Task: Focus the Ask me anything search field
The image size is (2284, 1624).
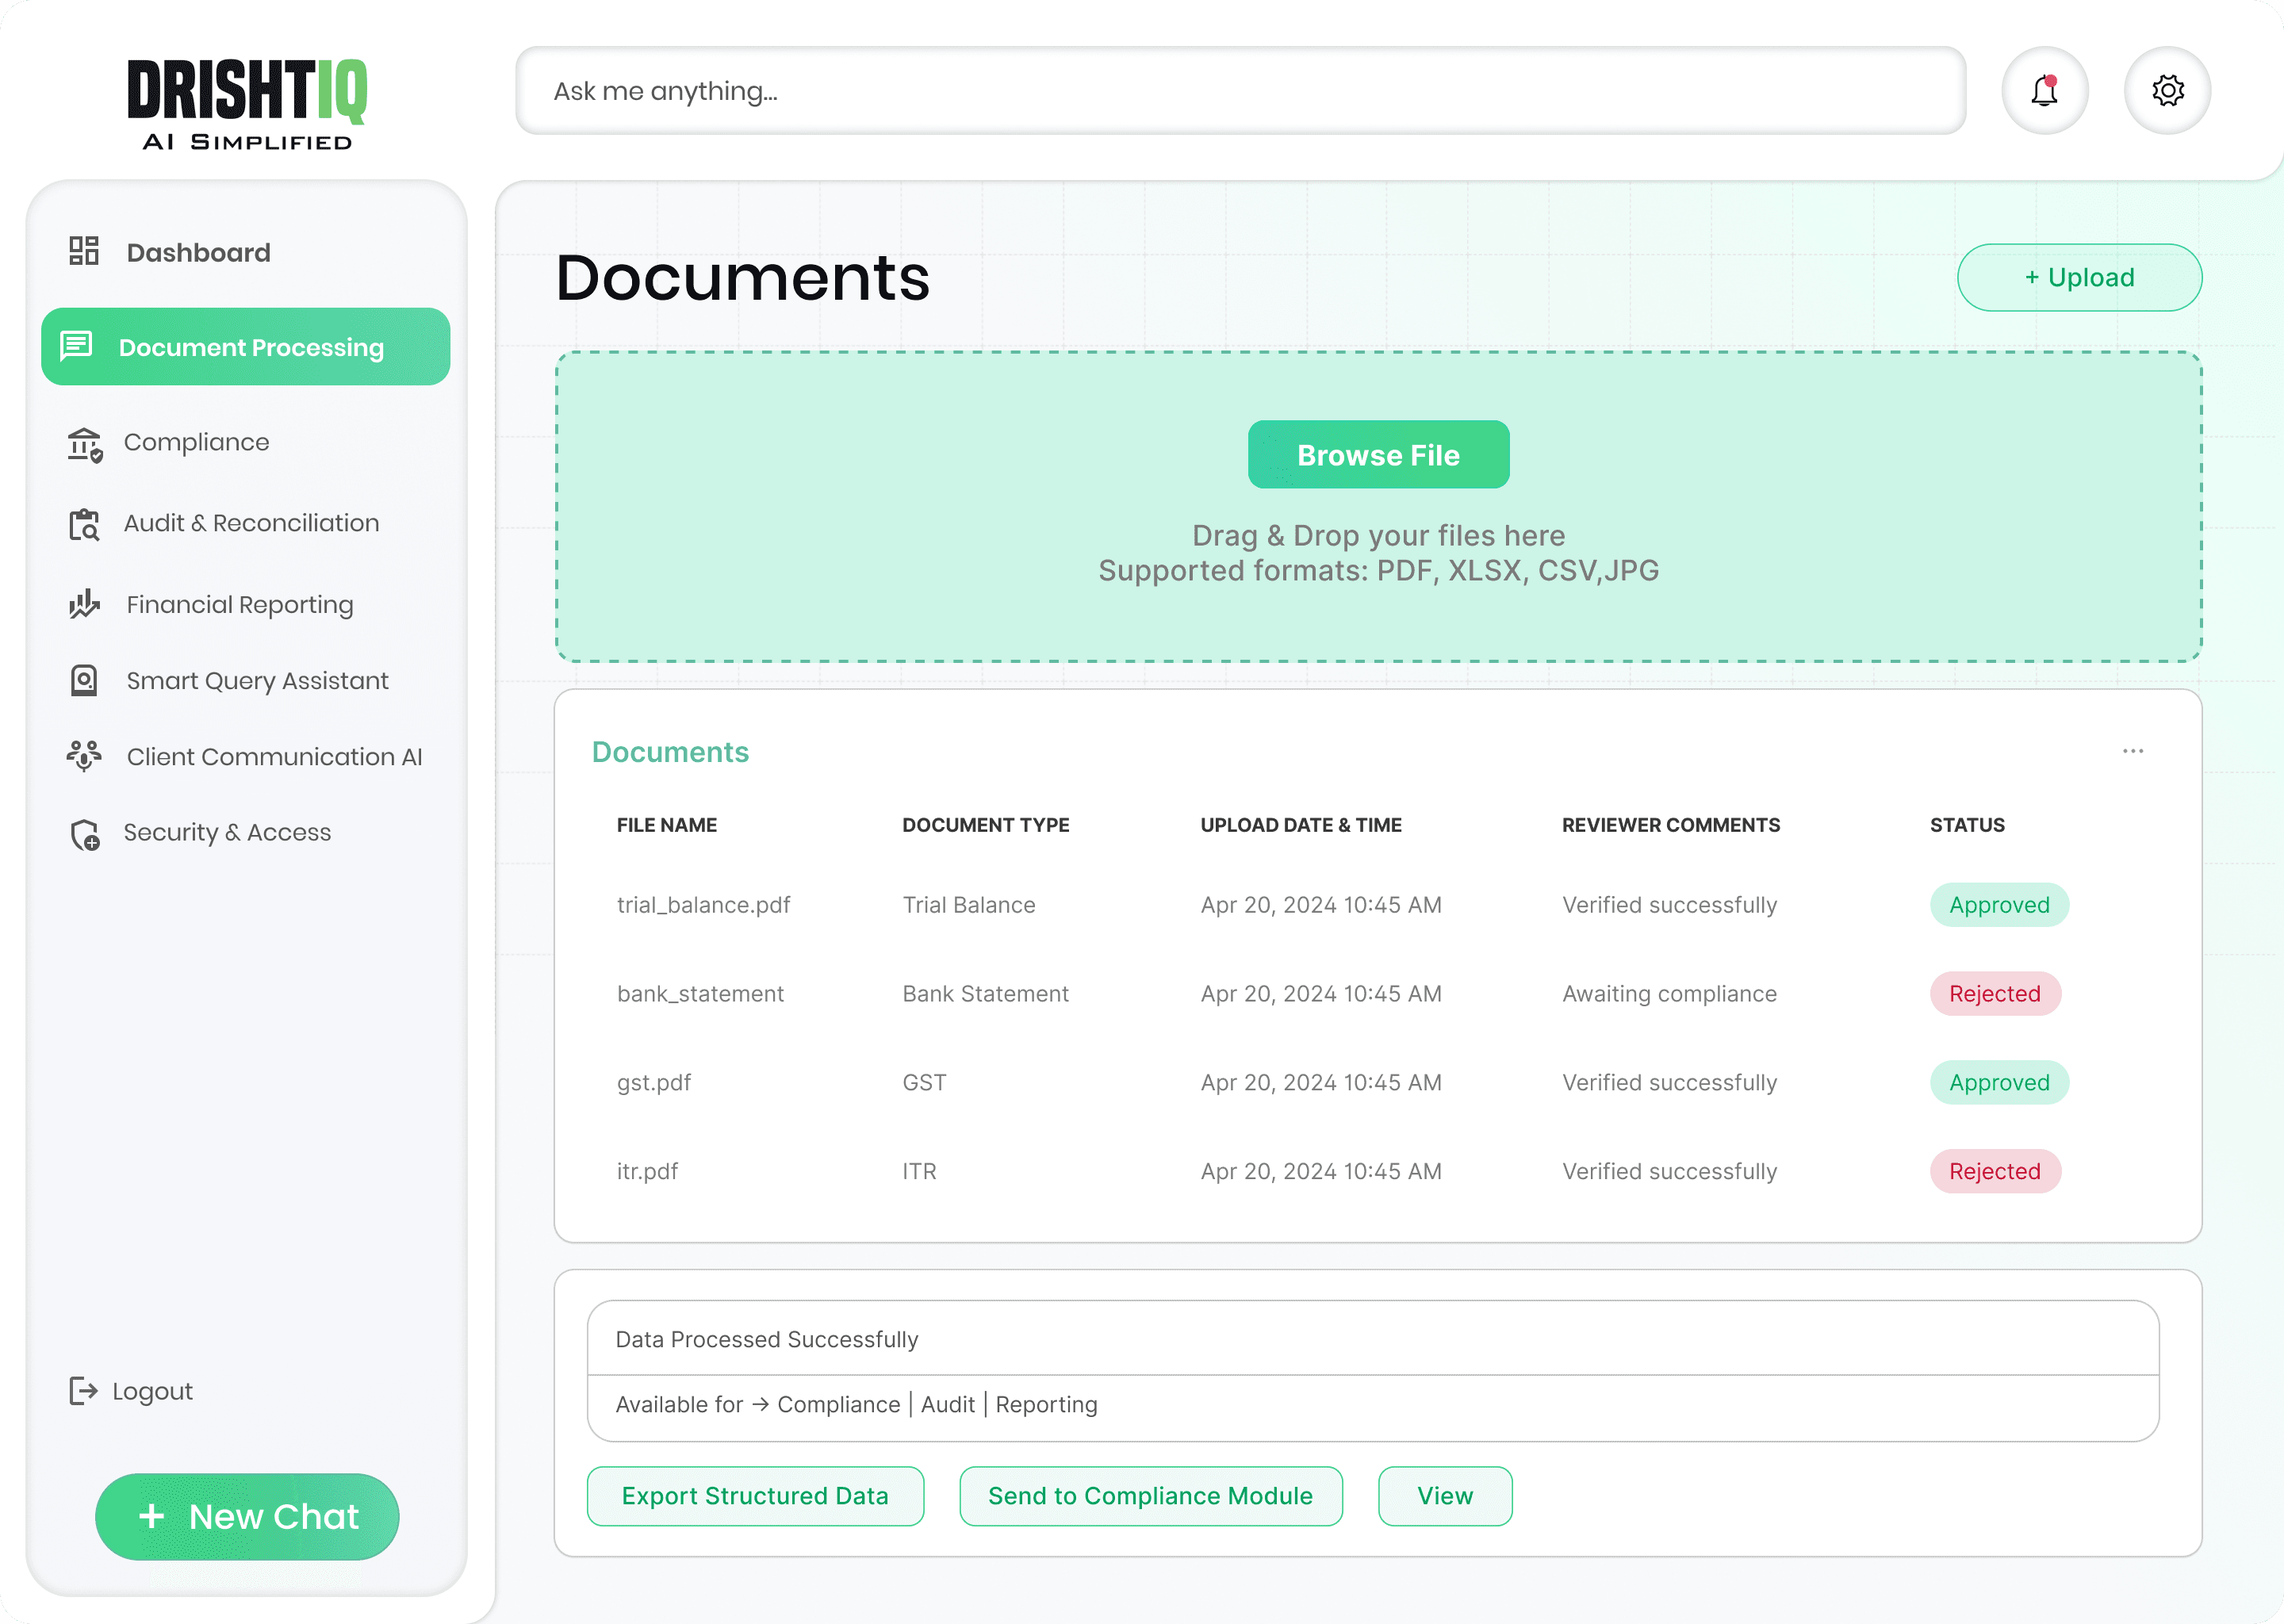Action: point(1240,91)
